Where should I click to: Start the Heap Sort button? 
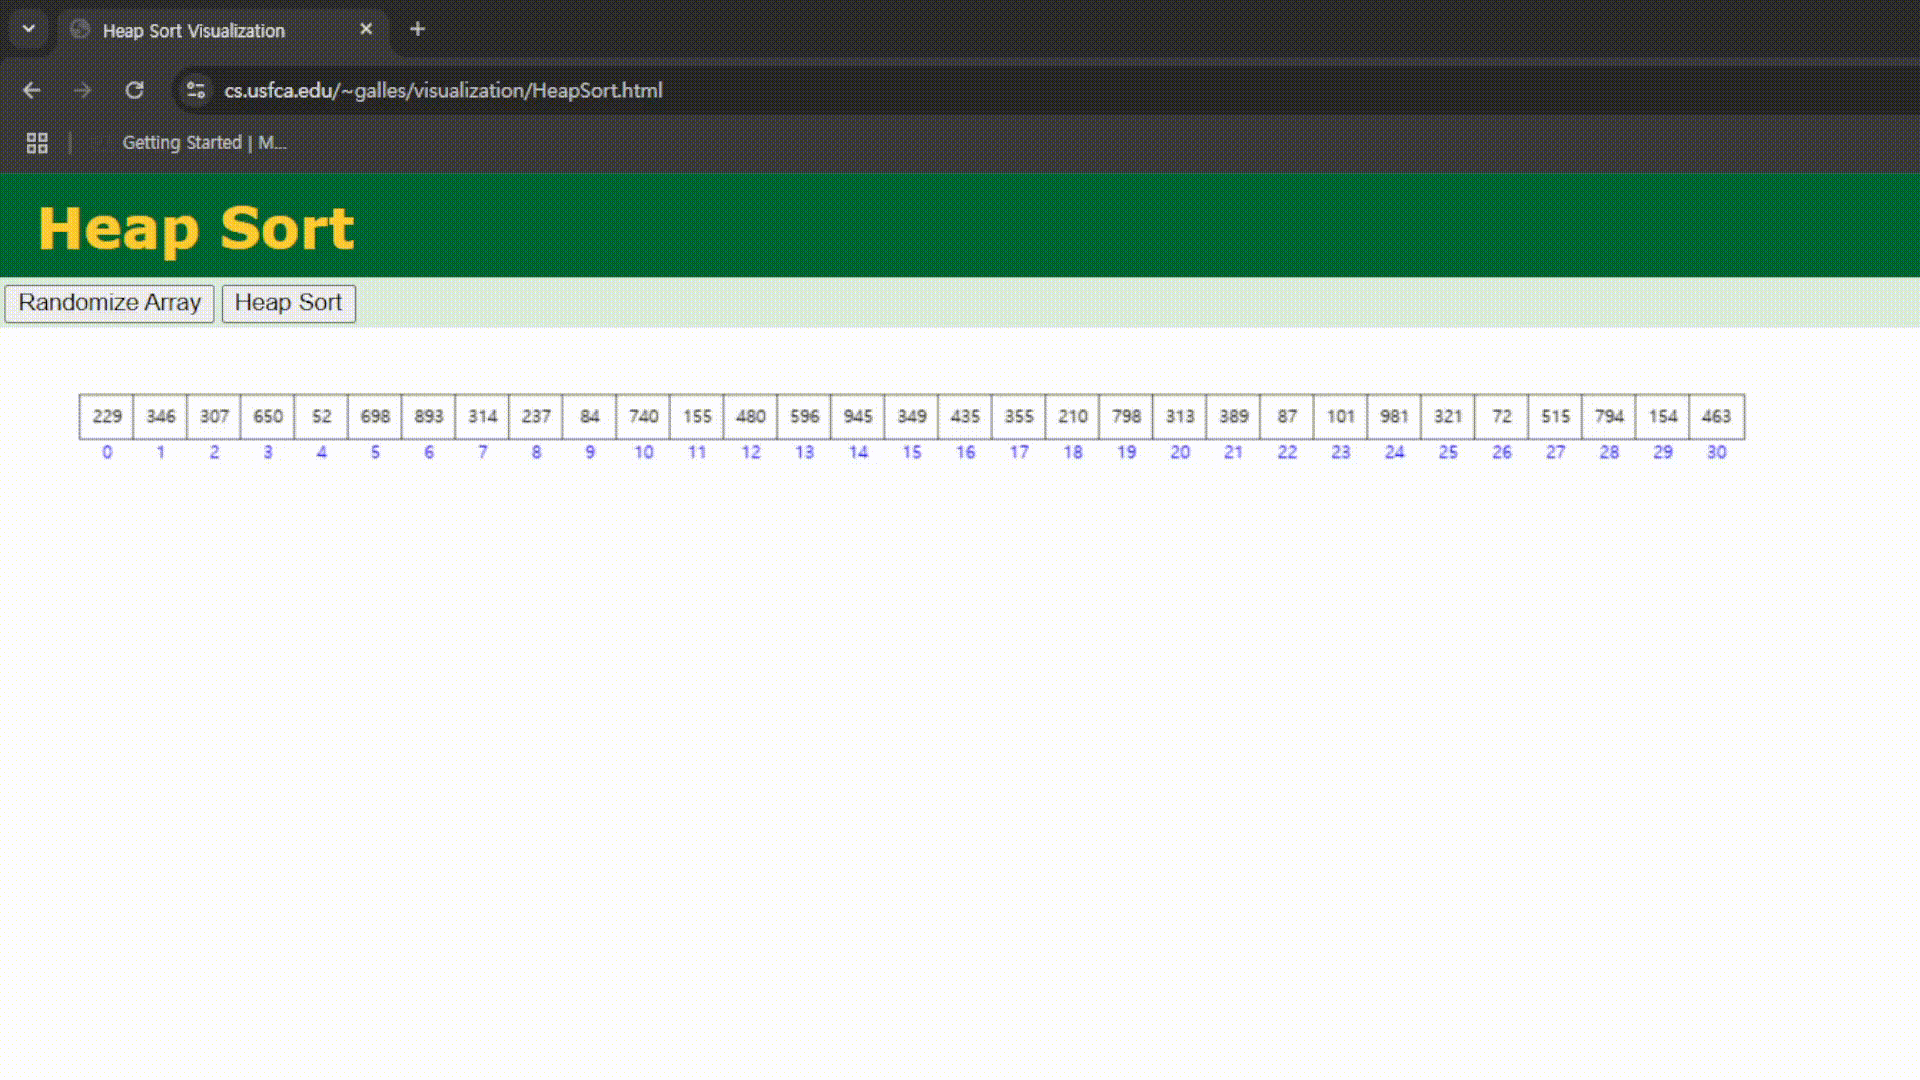pos(288,303)
